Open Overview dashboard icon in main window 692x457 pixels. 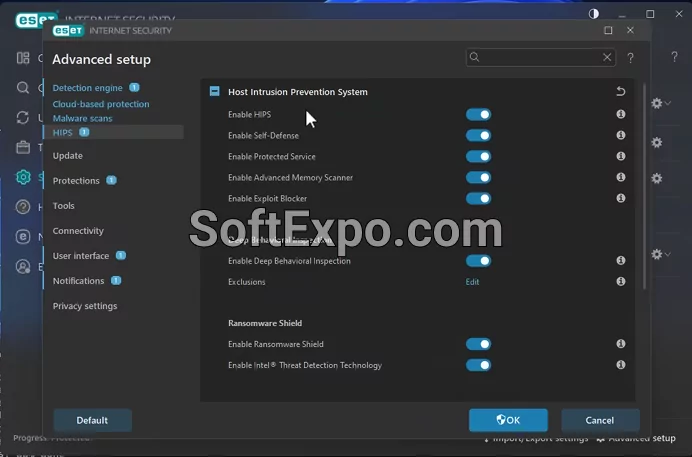click(23, 58)
